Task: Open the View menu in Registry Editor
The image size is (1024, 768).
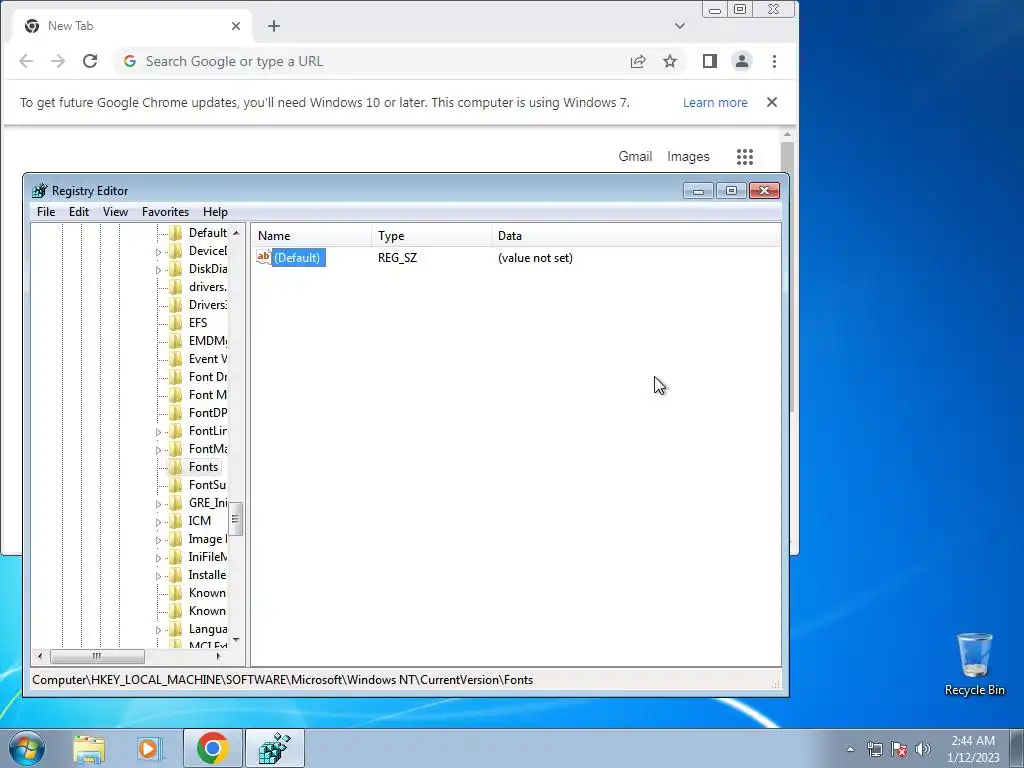Action: click(115, 212)
